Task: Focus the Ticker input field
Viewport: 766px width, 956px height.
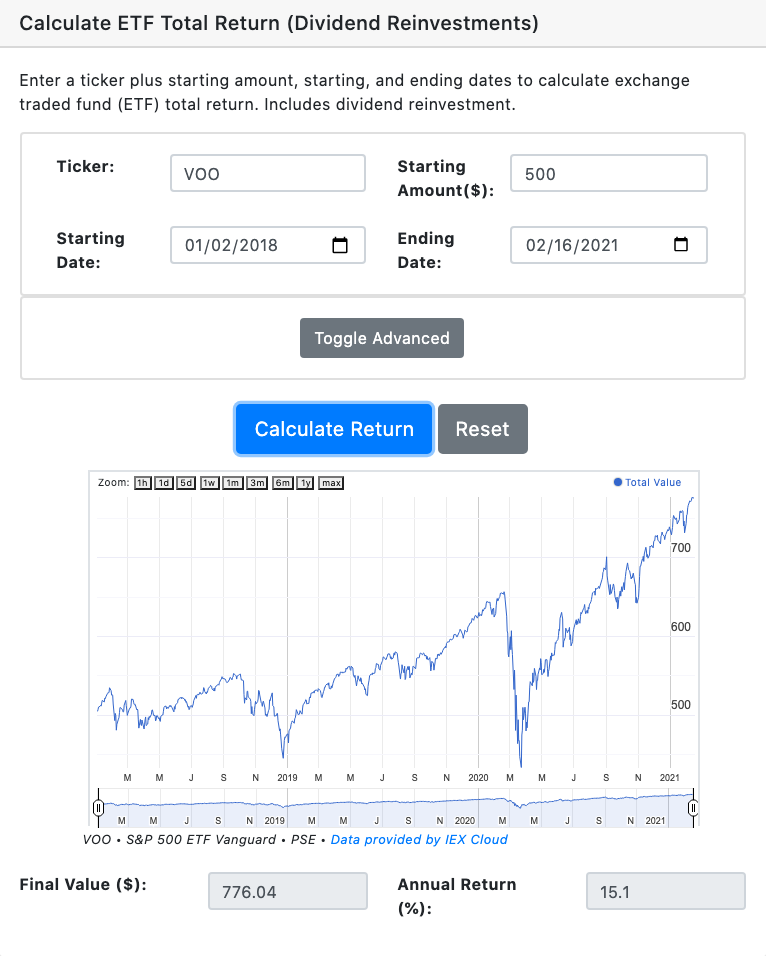Action: [268, 173]
